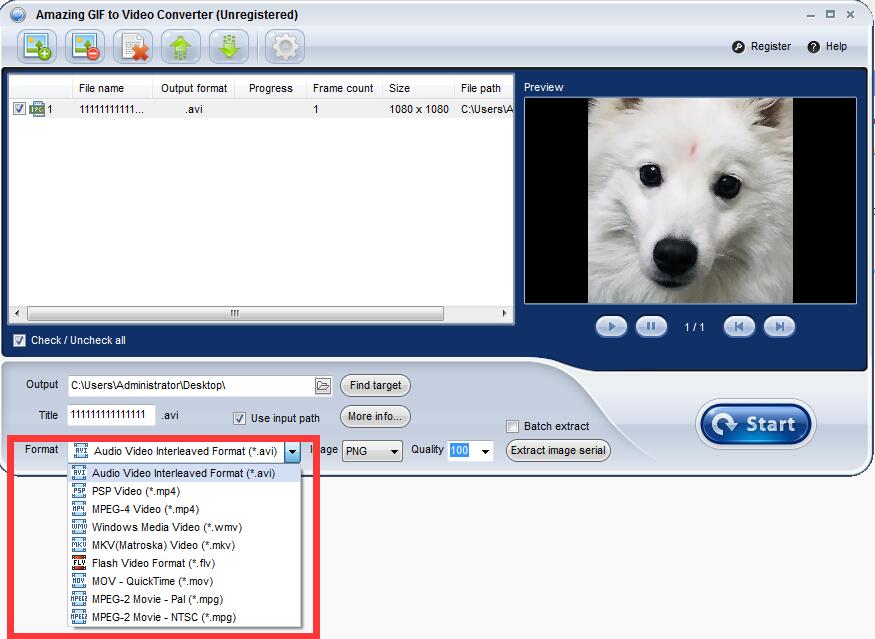Click the .avi output format cell
The image size is (875, 639).
click(x=194, y=109)
